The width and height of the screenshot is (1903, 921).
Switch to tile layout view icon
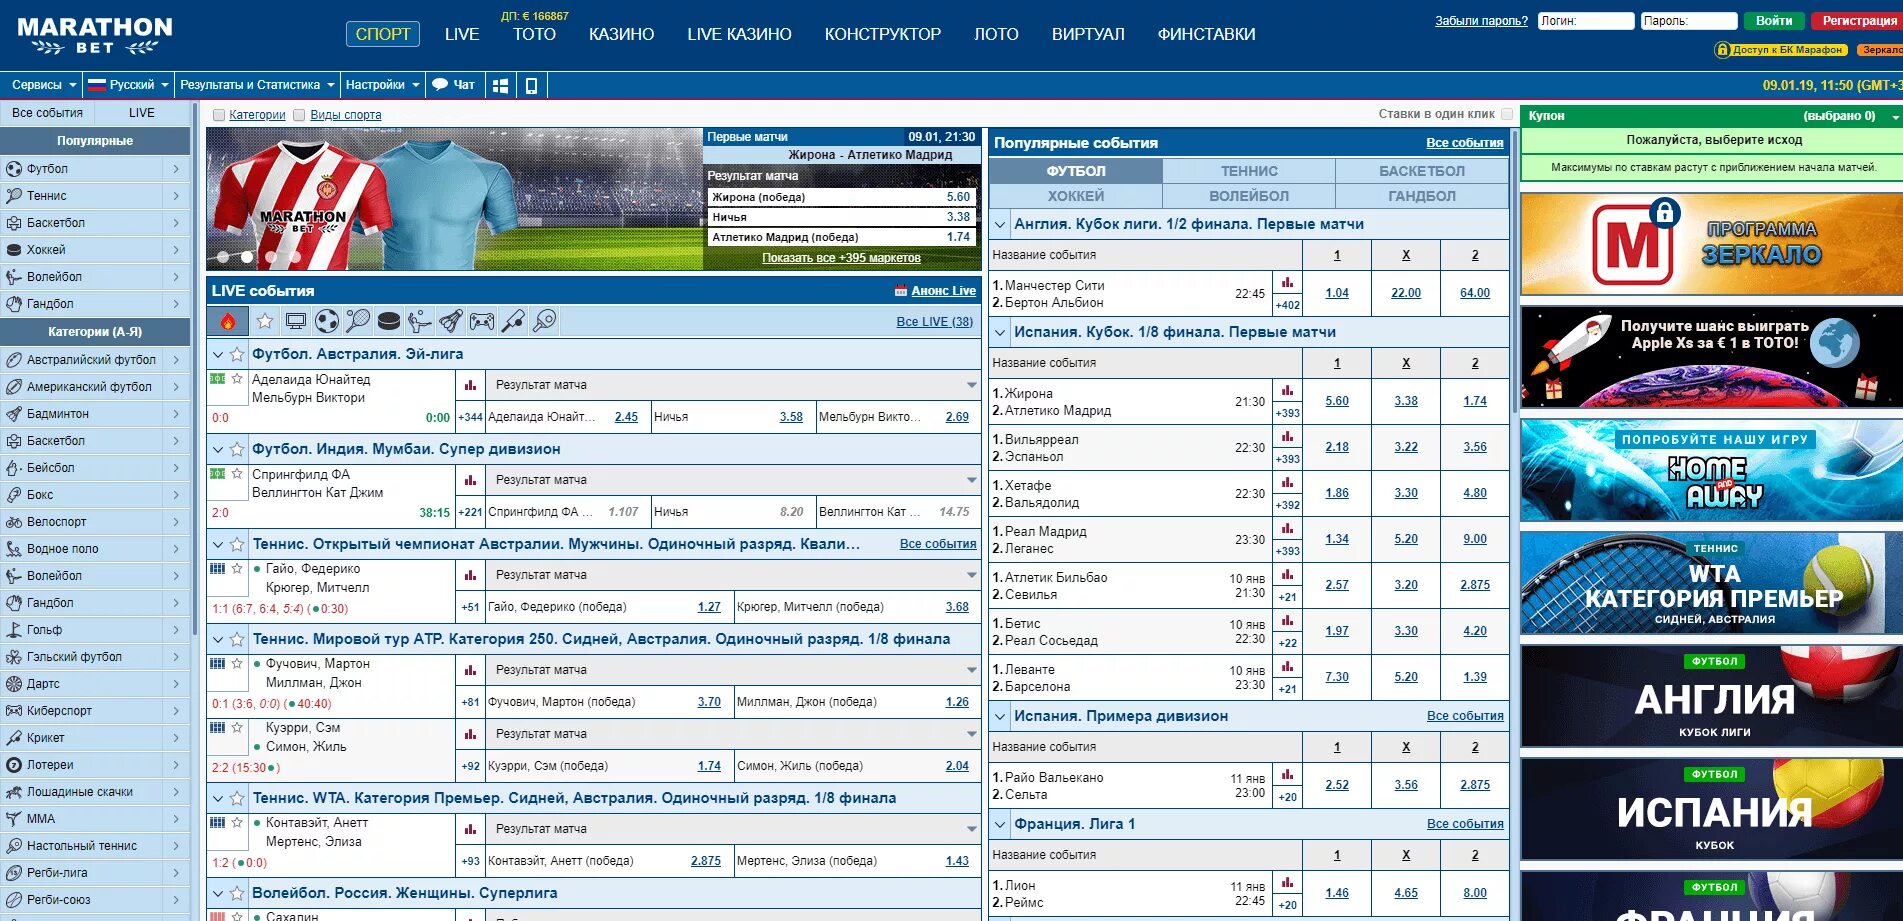(x=502, y=86)
